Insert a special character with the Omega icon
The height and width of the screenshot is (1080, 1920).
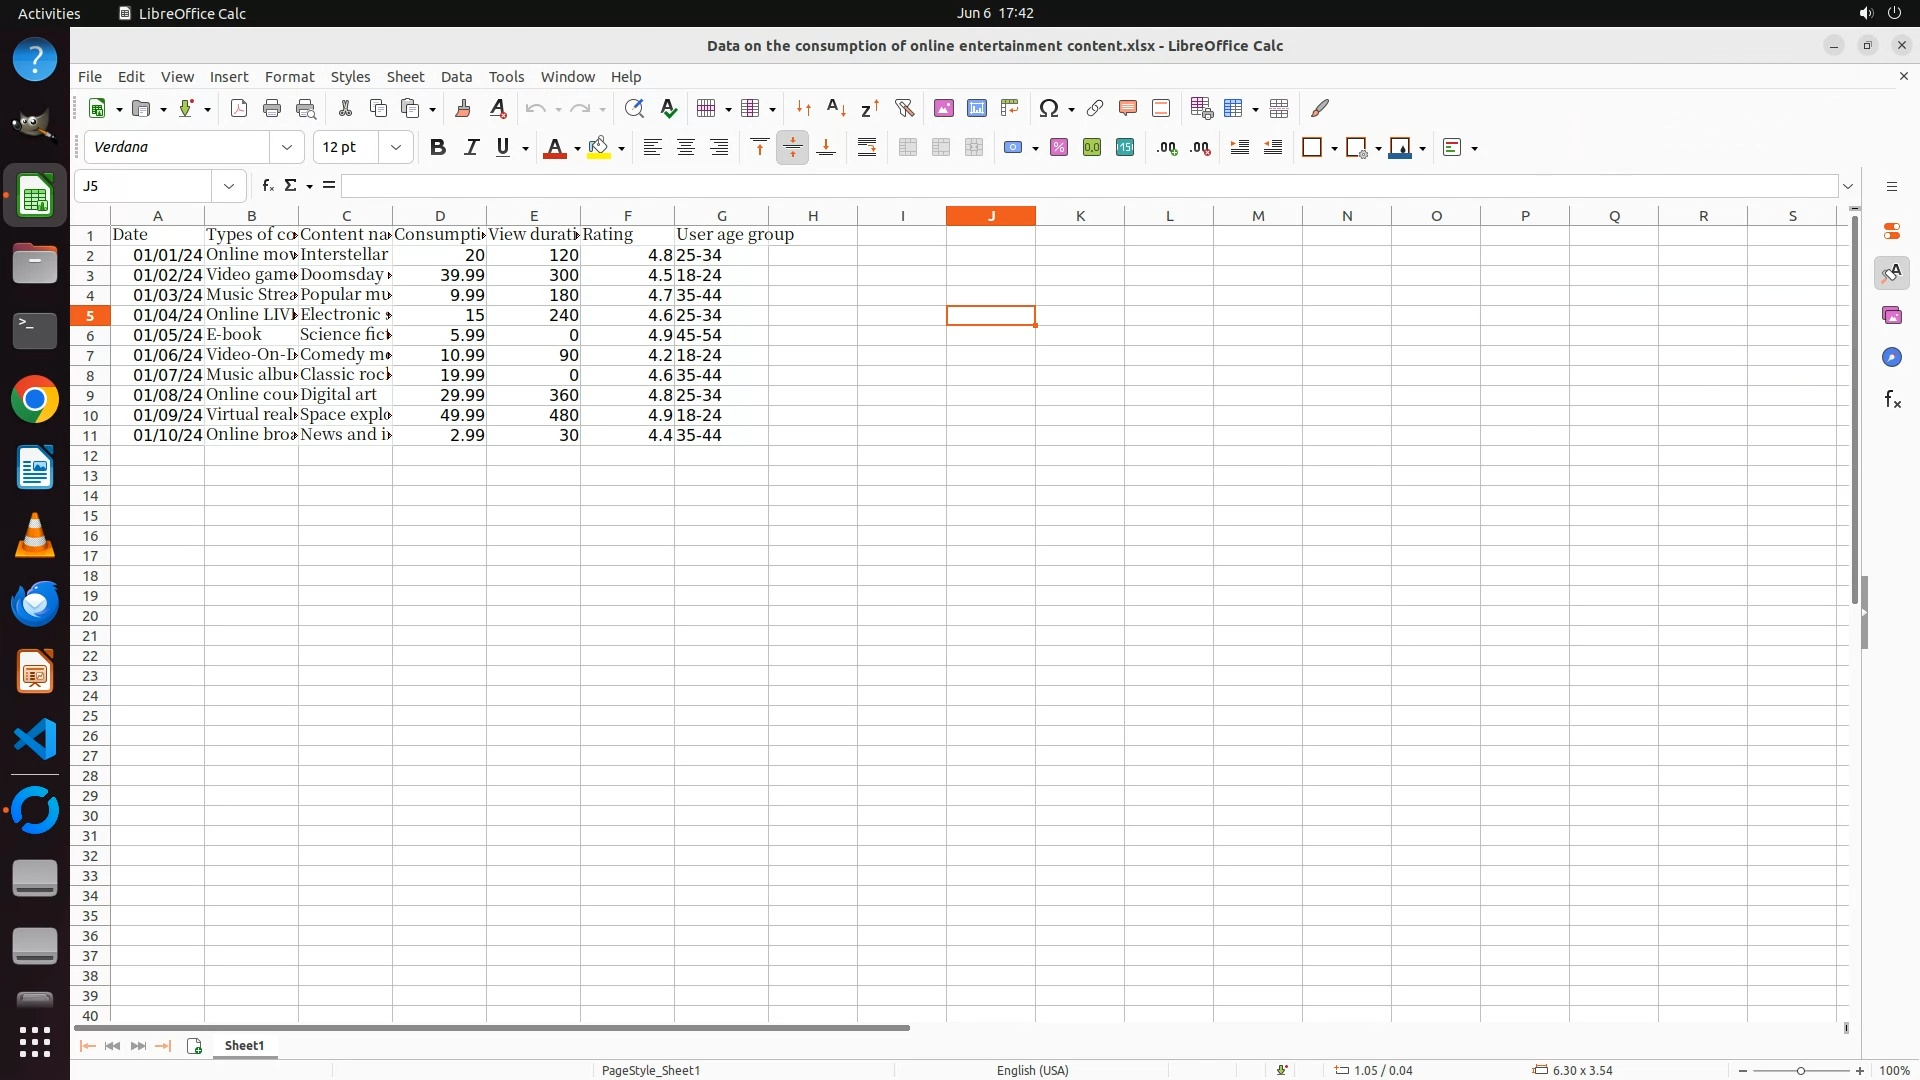point(1048,108)
